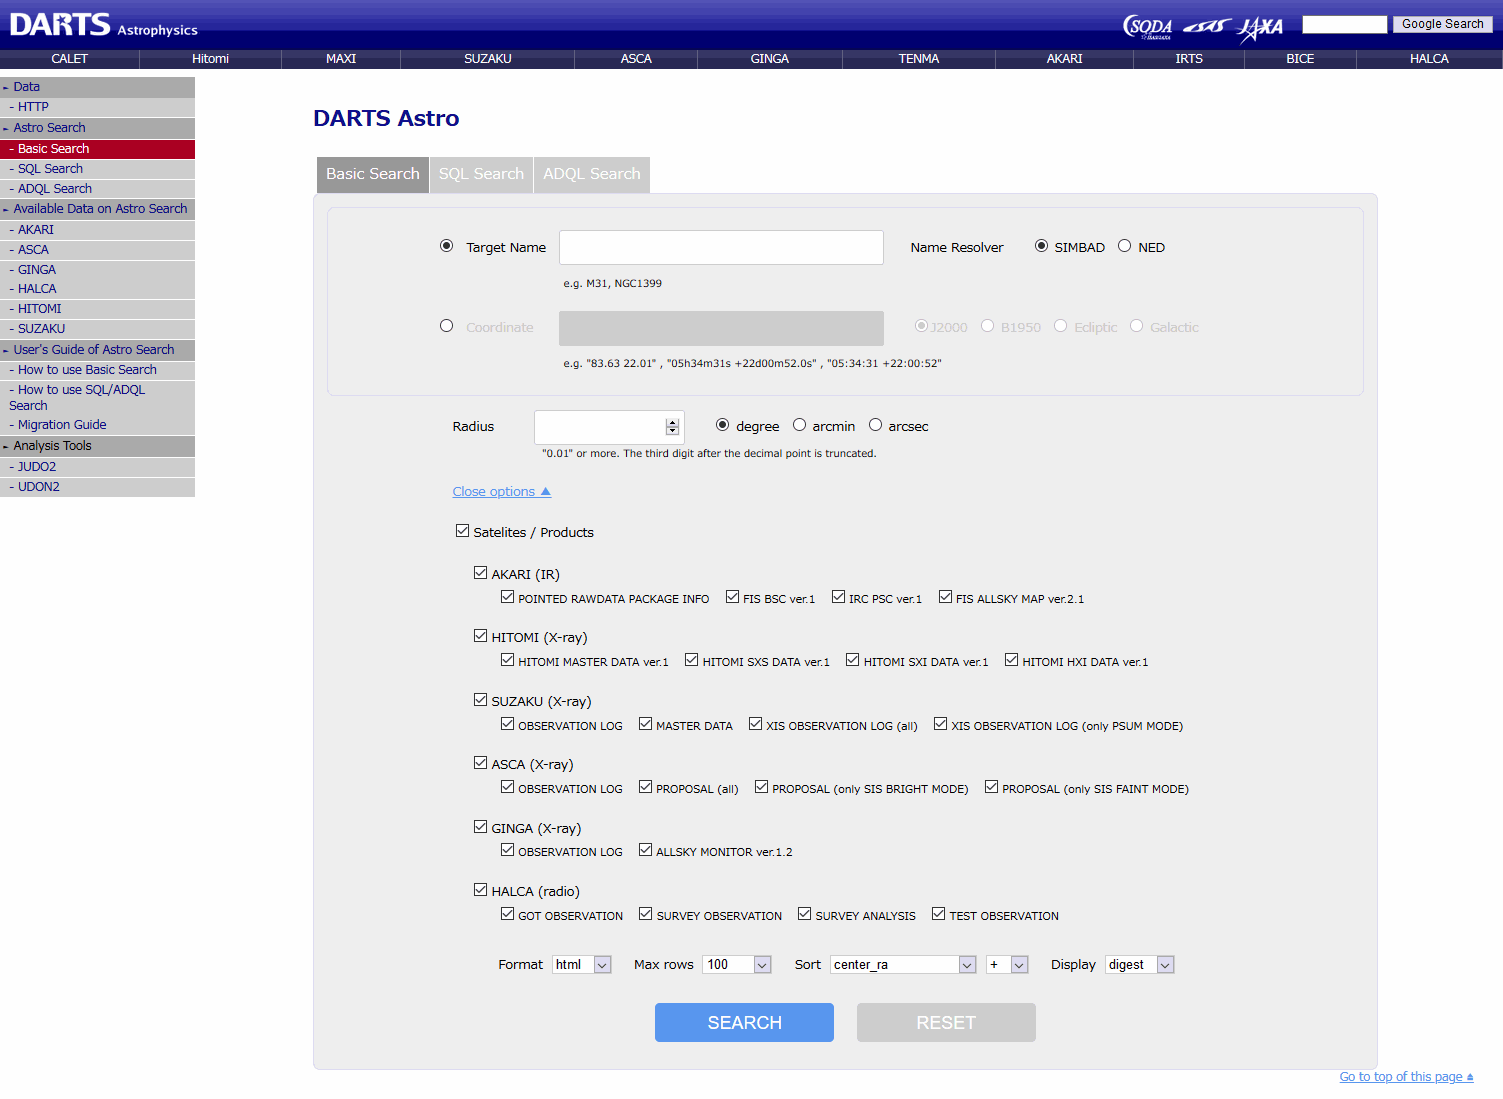Click the Target Name input field
Image resolution: width=1503 pixels, height=1099 pixels.
721,247
